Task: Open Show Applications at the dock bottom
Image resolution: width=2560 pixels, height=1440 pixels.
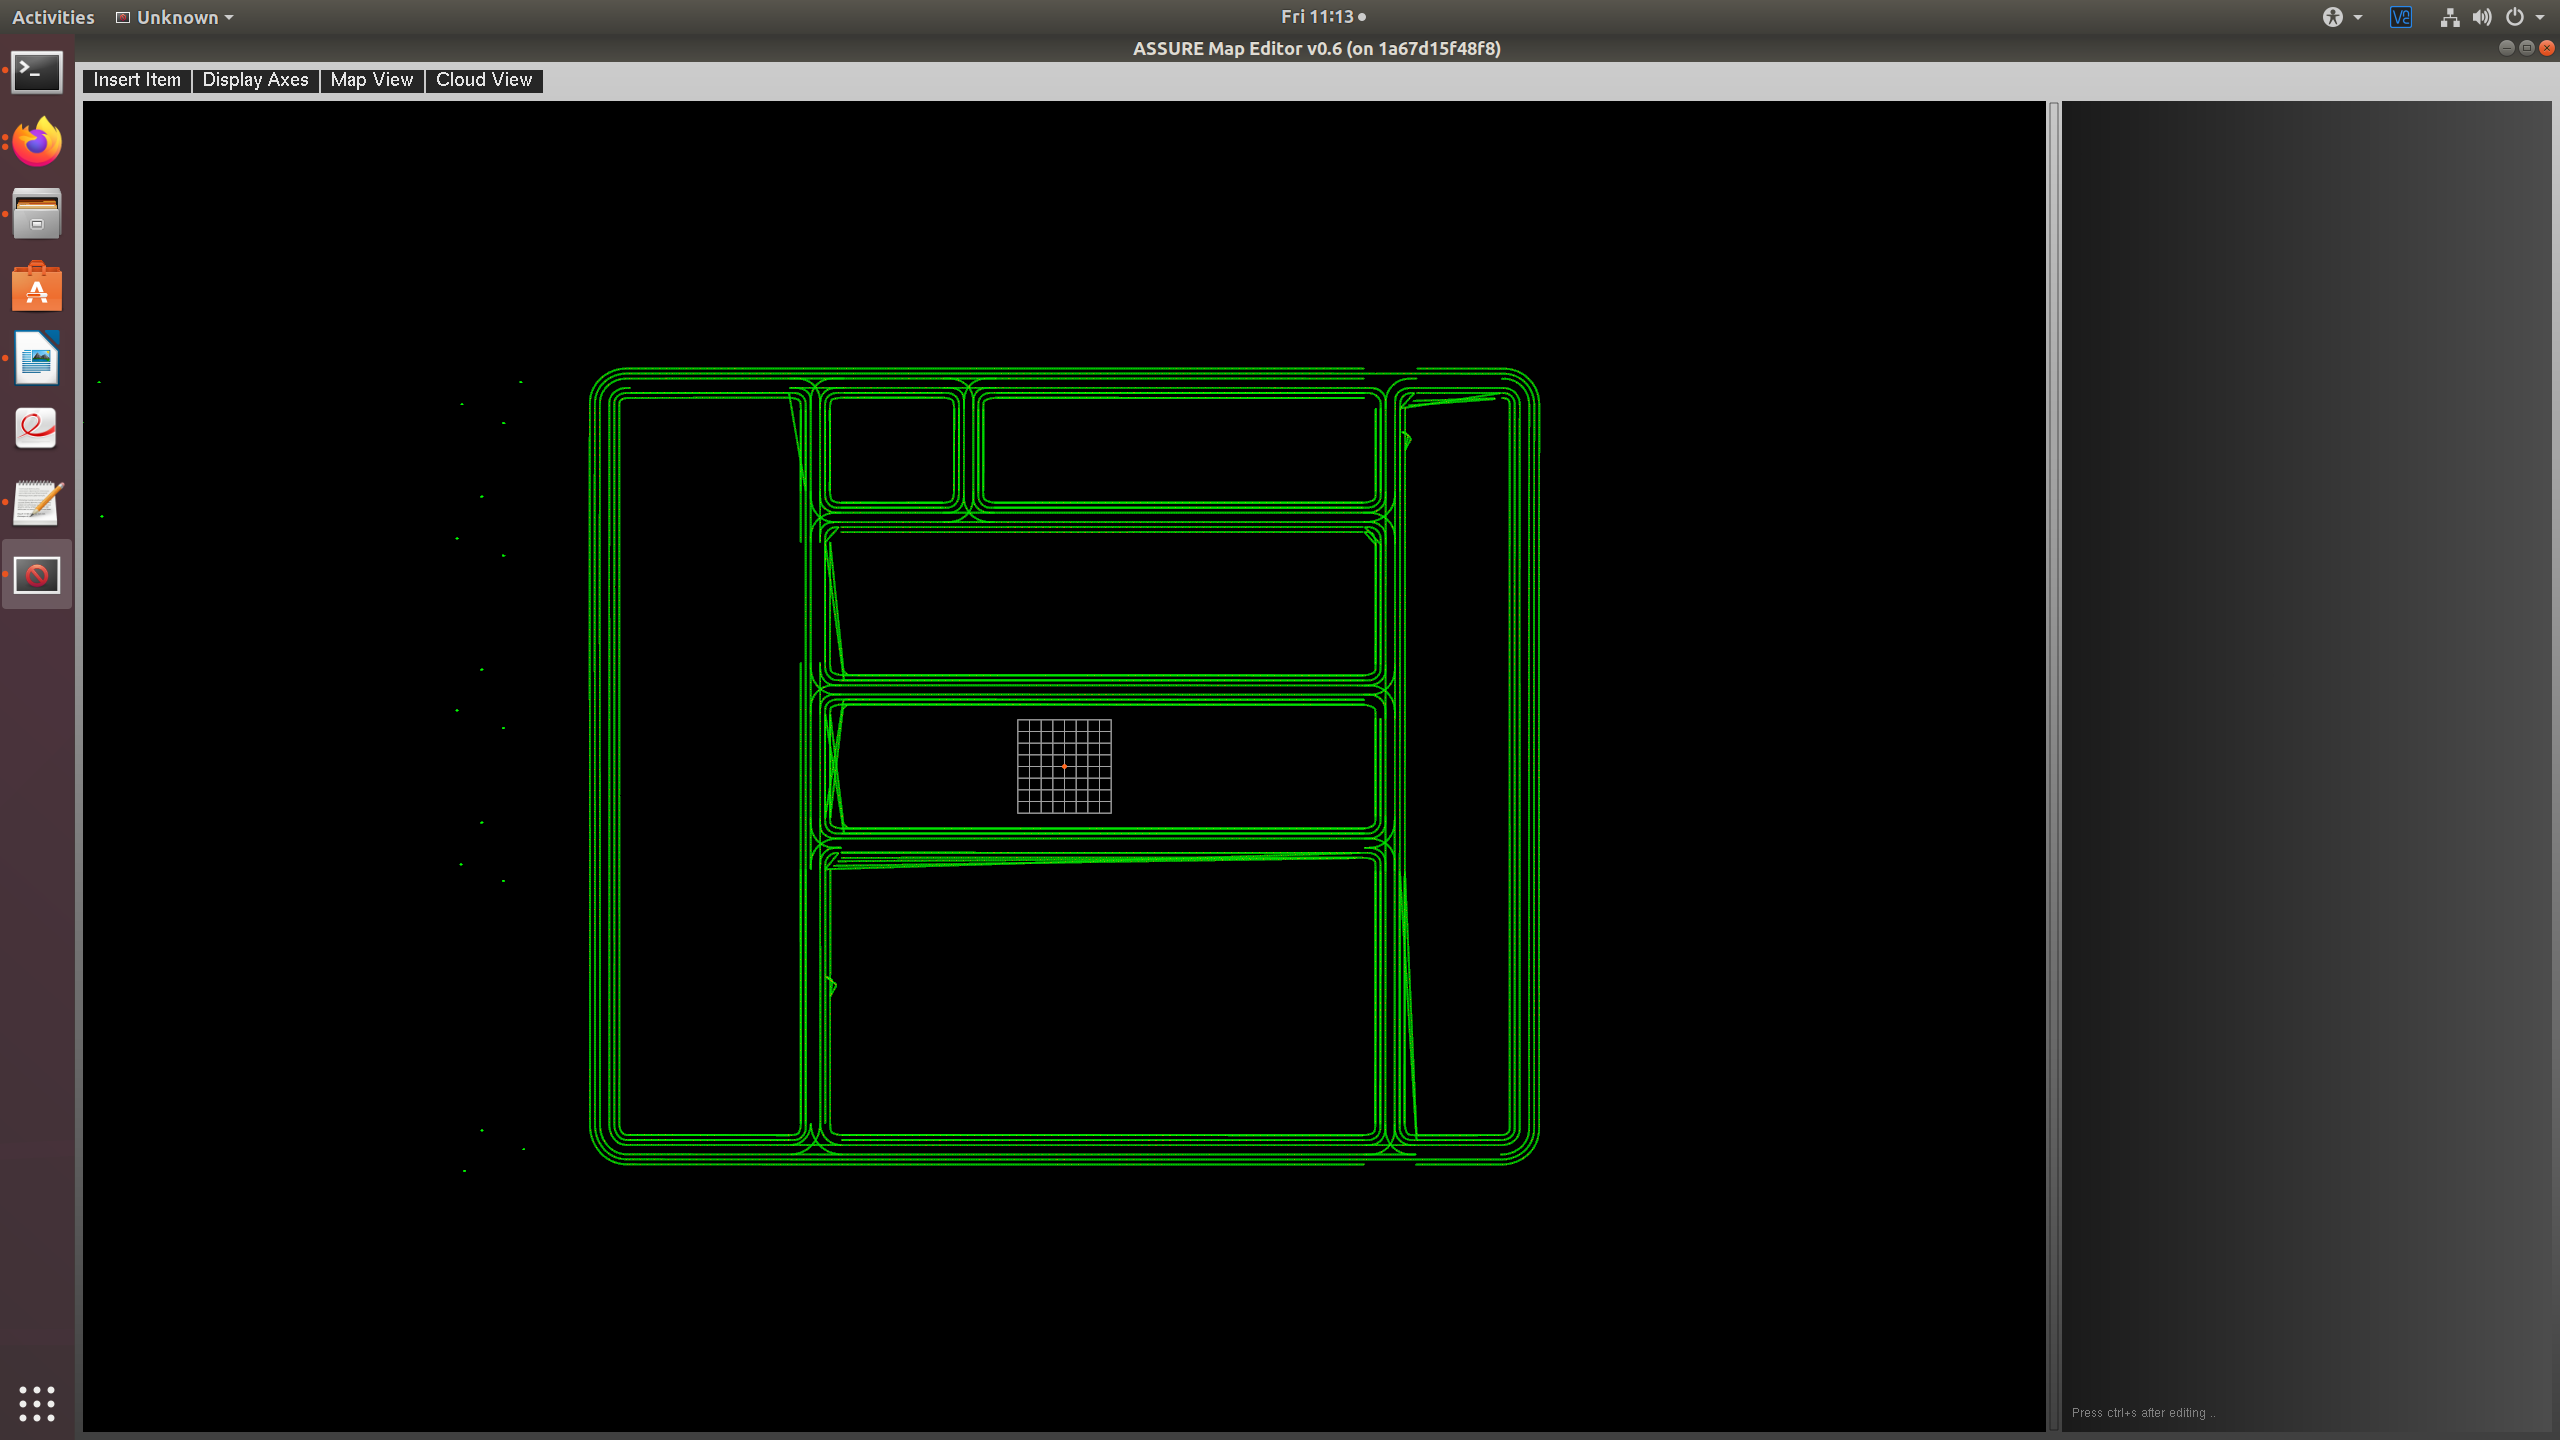Action: [36, 1404]
